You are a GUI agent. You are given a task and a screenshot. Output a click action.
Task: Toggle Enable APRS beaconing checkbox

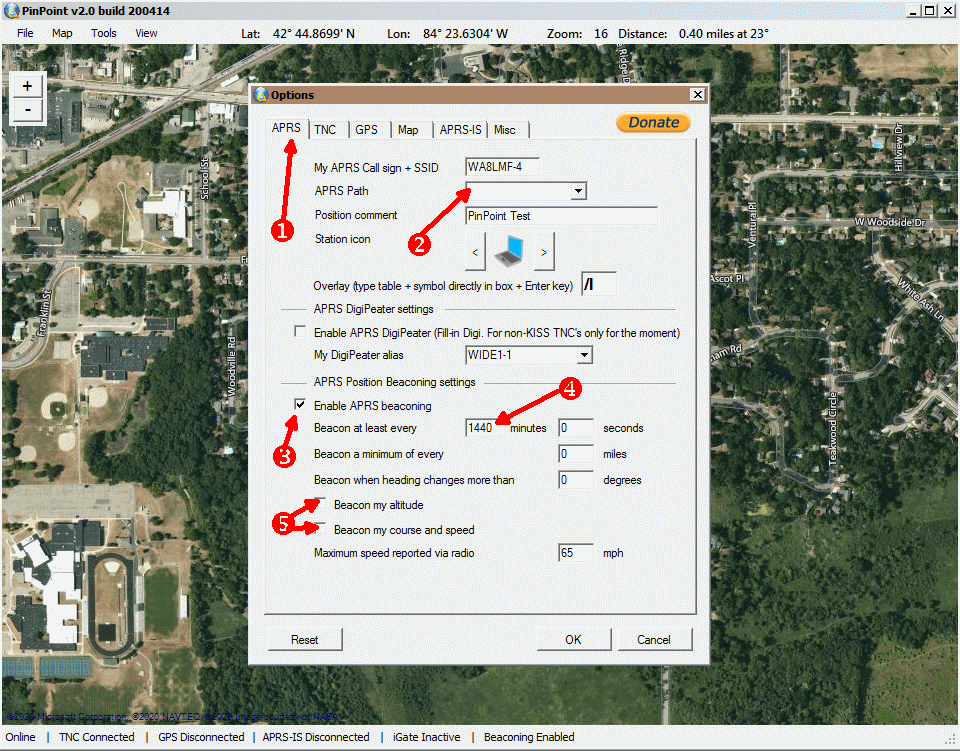click(x=300, y=405)
